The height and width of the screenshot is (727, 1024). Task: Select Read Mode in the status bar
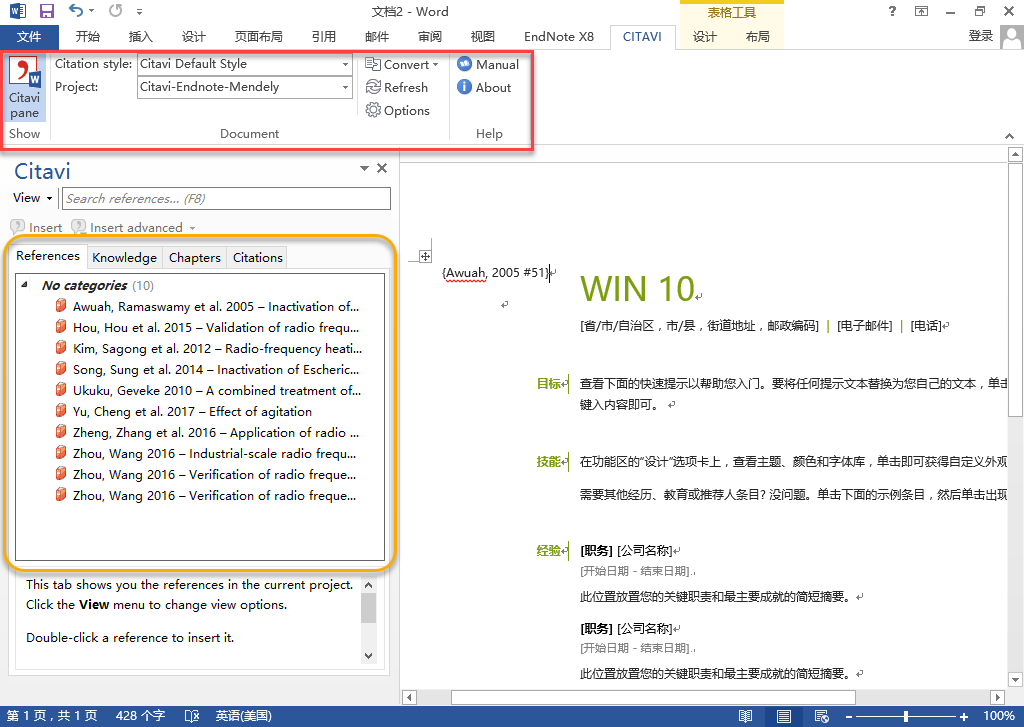pyautogui.click(x=745, y=716)
